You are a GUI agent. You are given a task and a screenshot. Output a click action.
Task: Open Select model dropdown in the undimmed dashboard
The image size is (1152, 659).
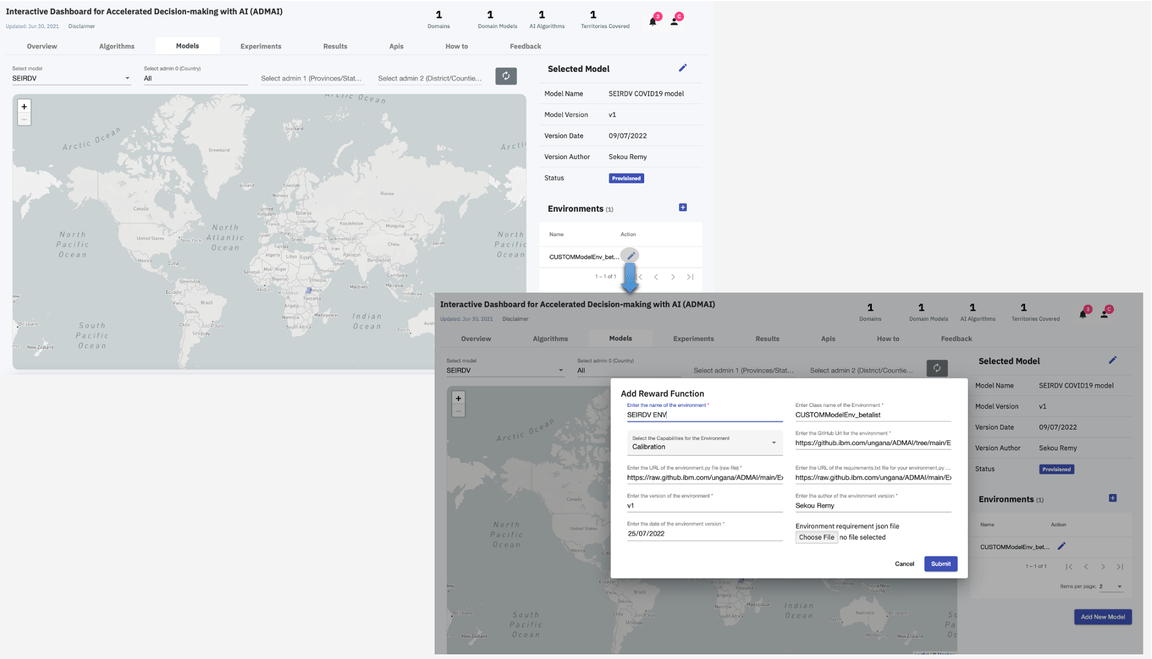coord(71,78)
